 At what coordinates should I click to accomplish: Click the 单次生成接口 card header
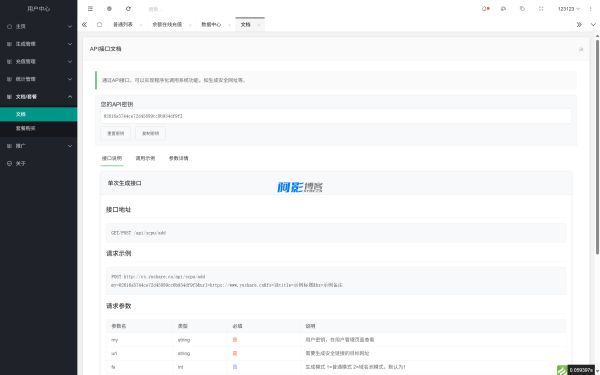pyautogui.click(x=336, y=183)
